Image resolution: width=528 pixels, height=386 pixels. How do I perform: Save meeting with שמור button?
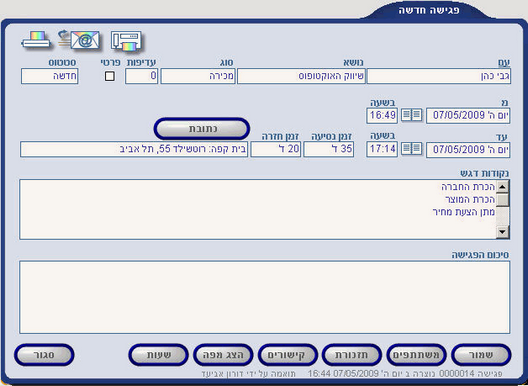coord(481,355)
